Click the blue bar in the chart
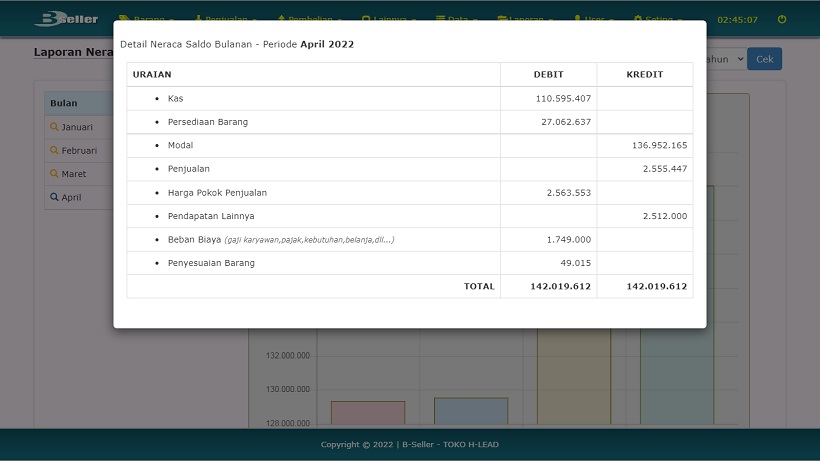Screen dimensions: 820x461 coord(471,412)
